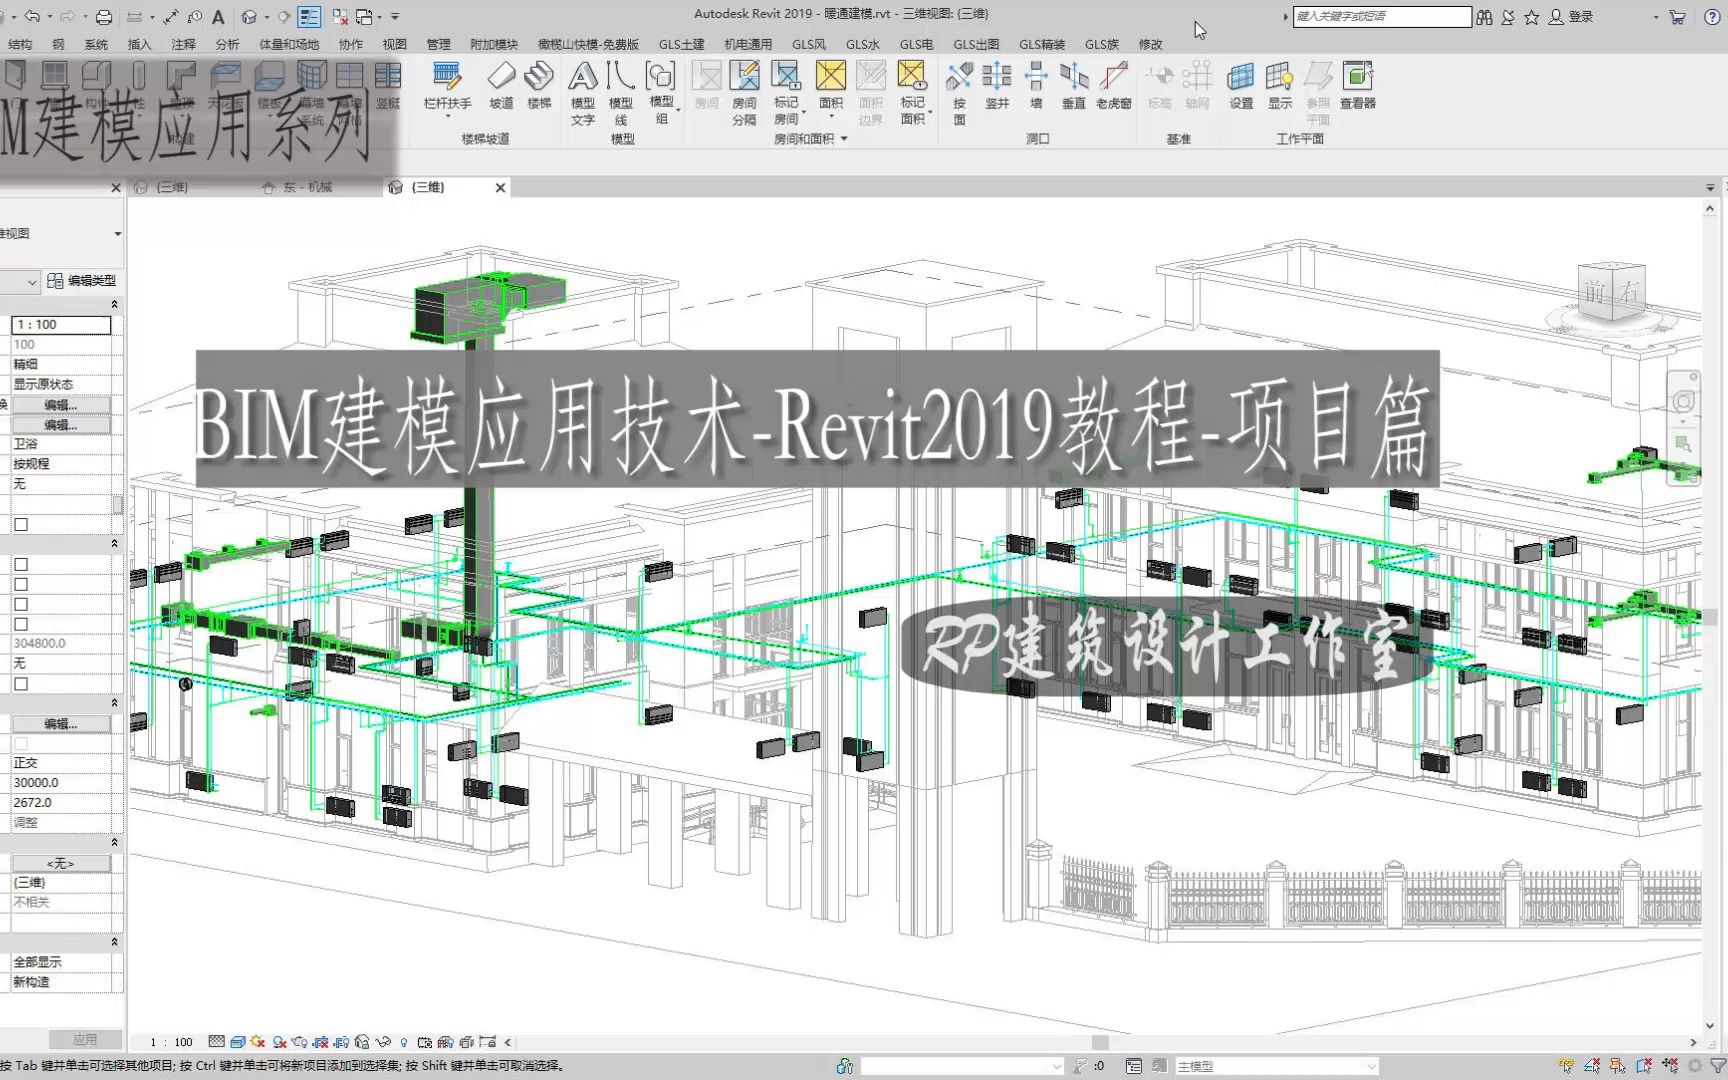Viewport: 1728px width, 1080px height.
Task: Open the 查看器 work plane viewer
Action: (1358, 84)
